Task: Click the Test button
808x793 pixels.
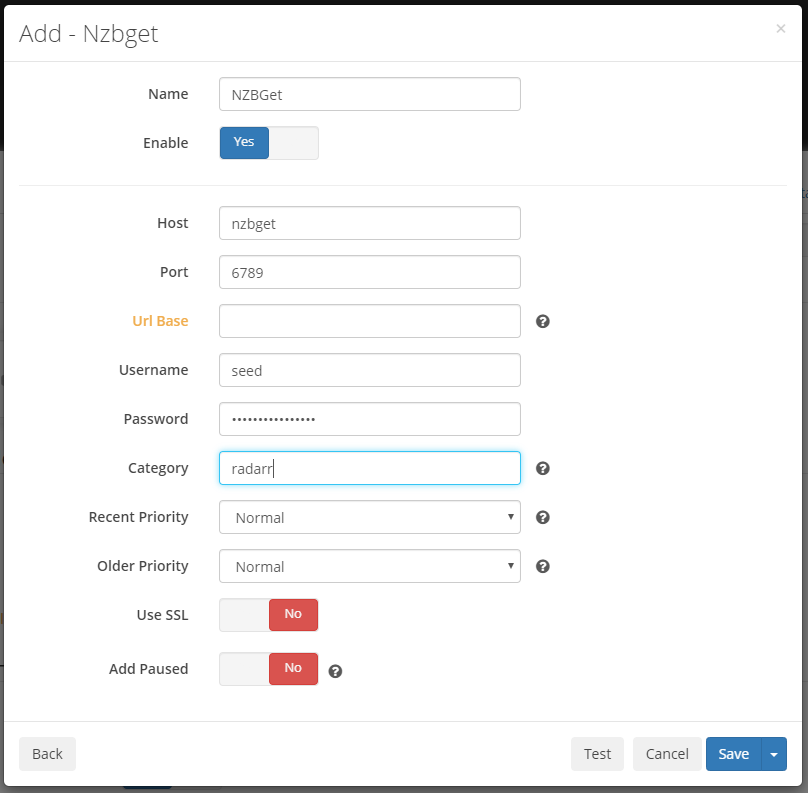Action: (x=597, y=754)
